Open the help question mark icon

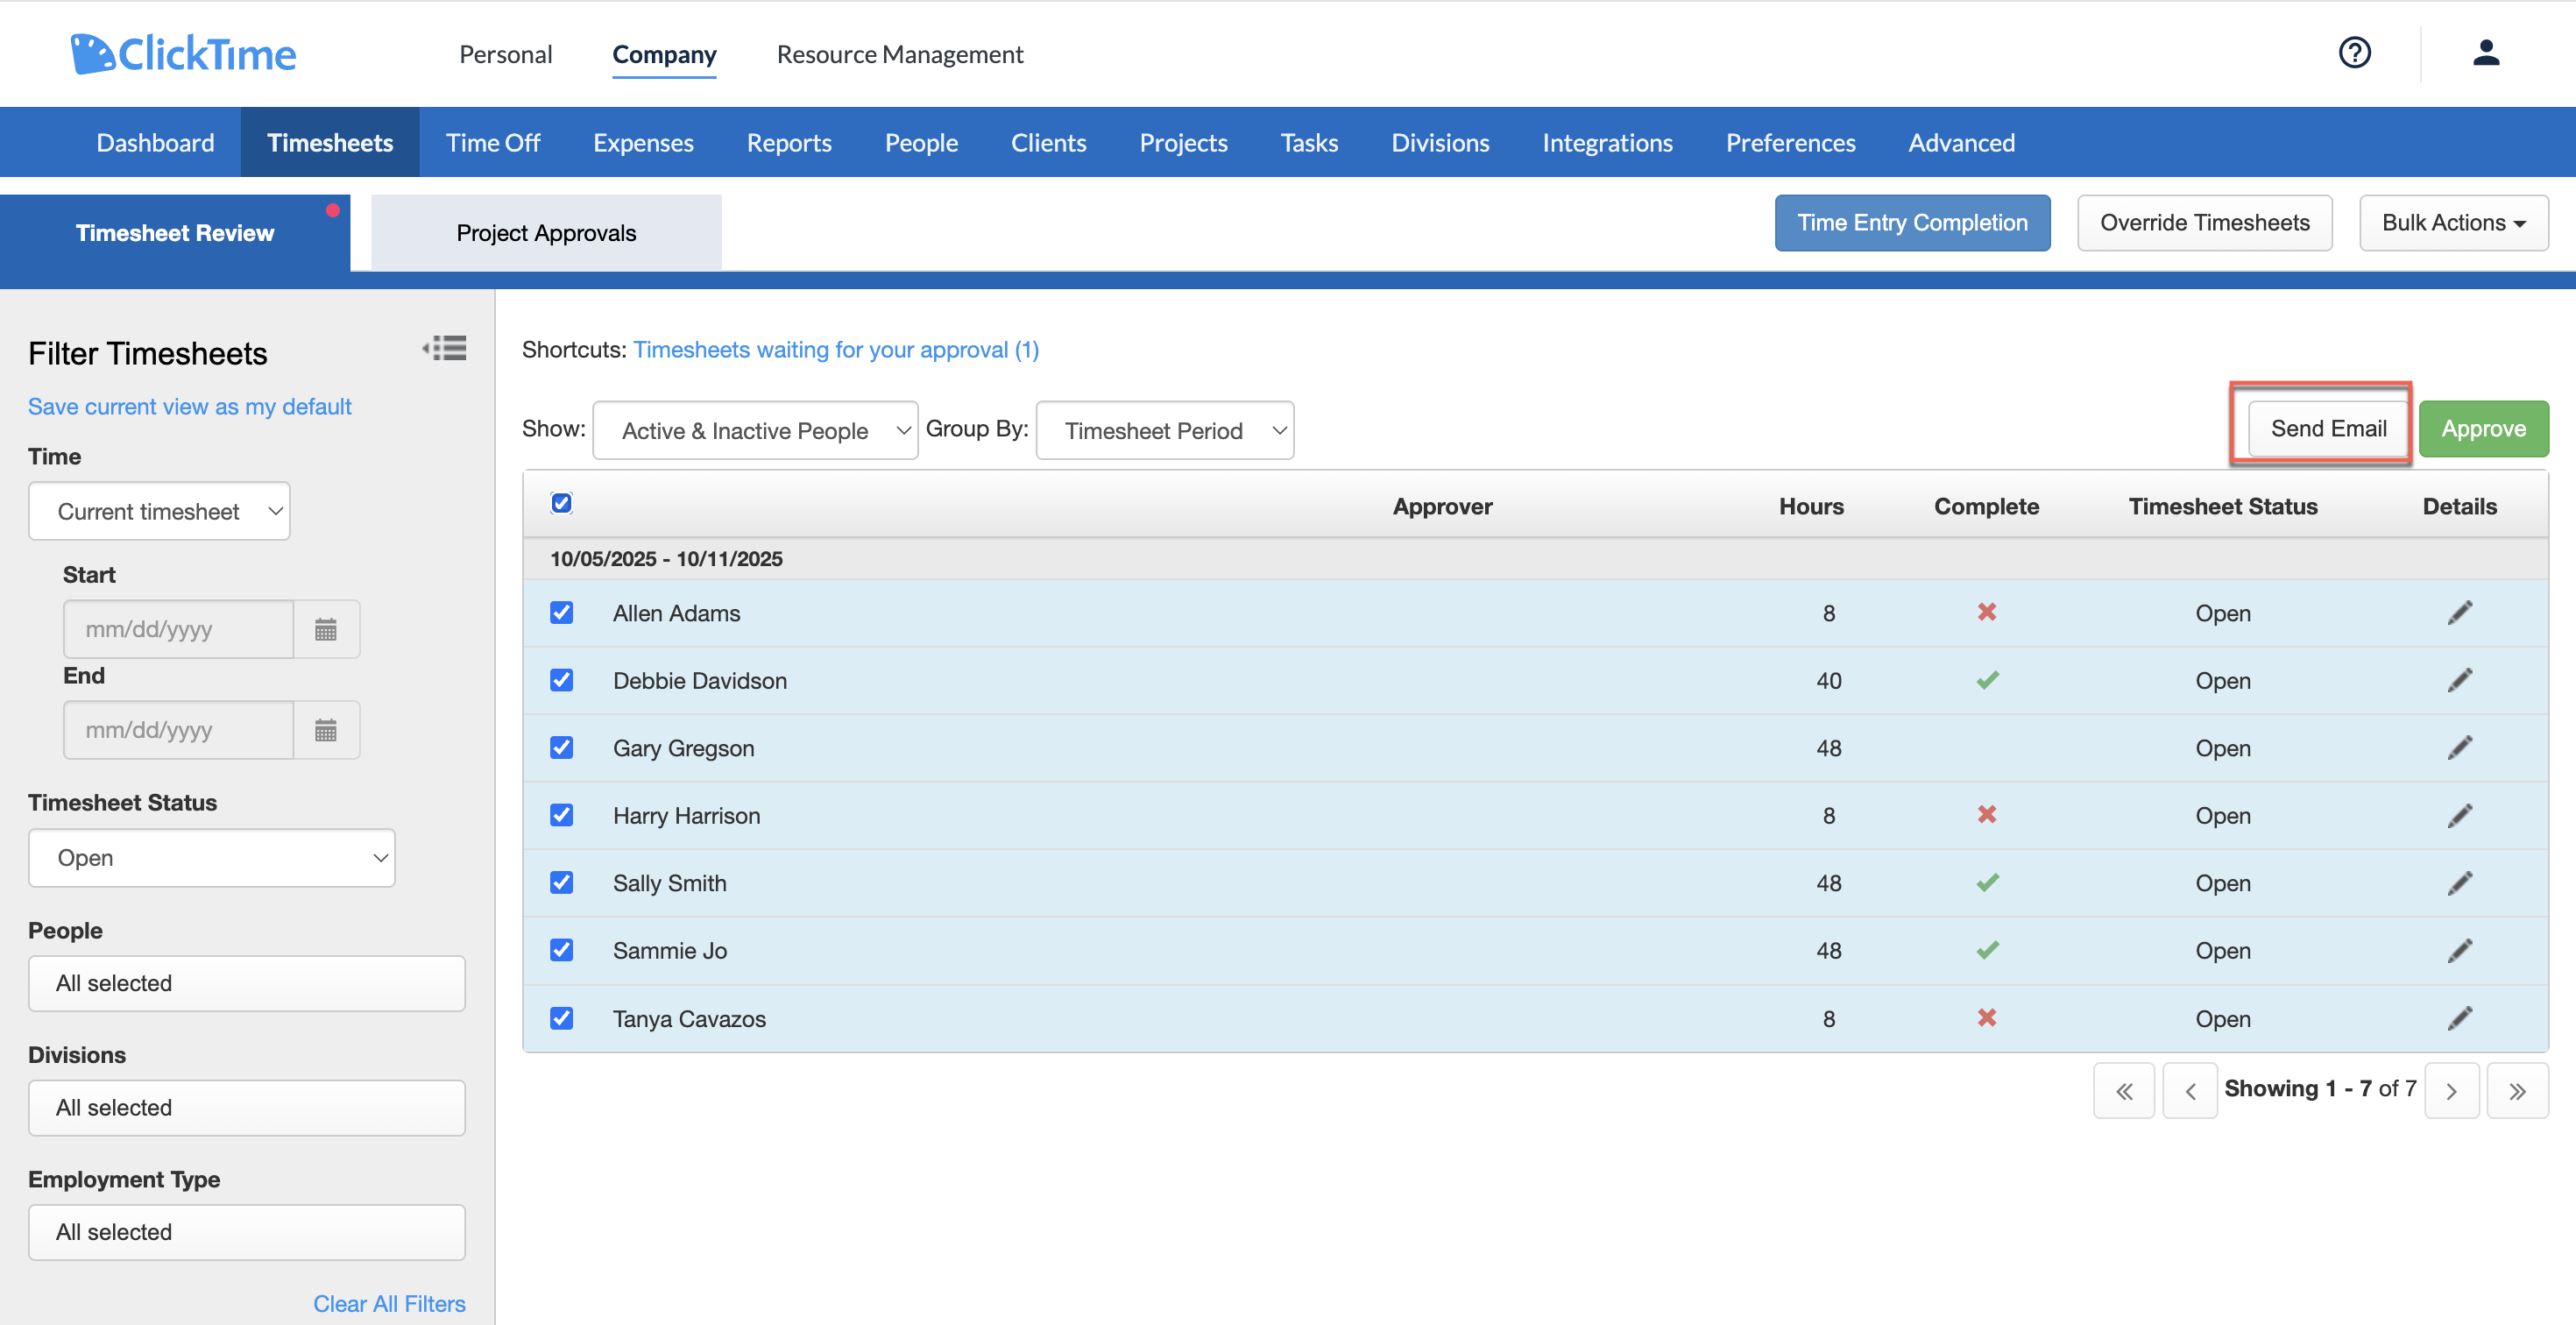(2354, 53)
